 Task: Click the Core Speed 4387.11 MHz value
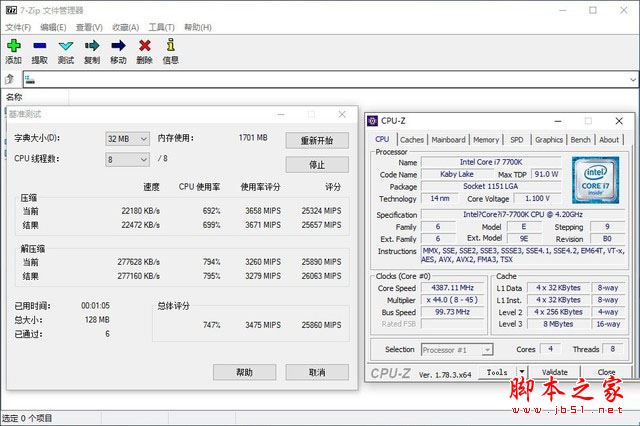[452, 288]
